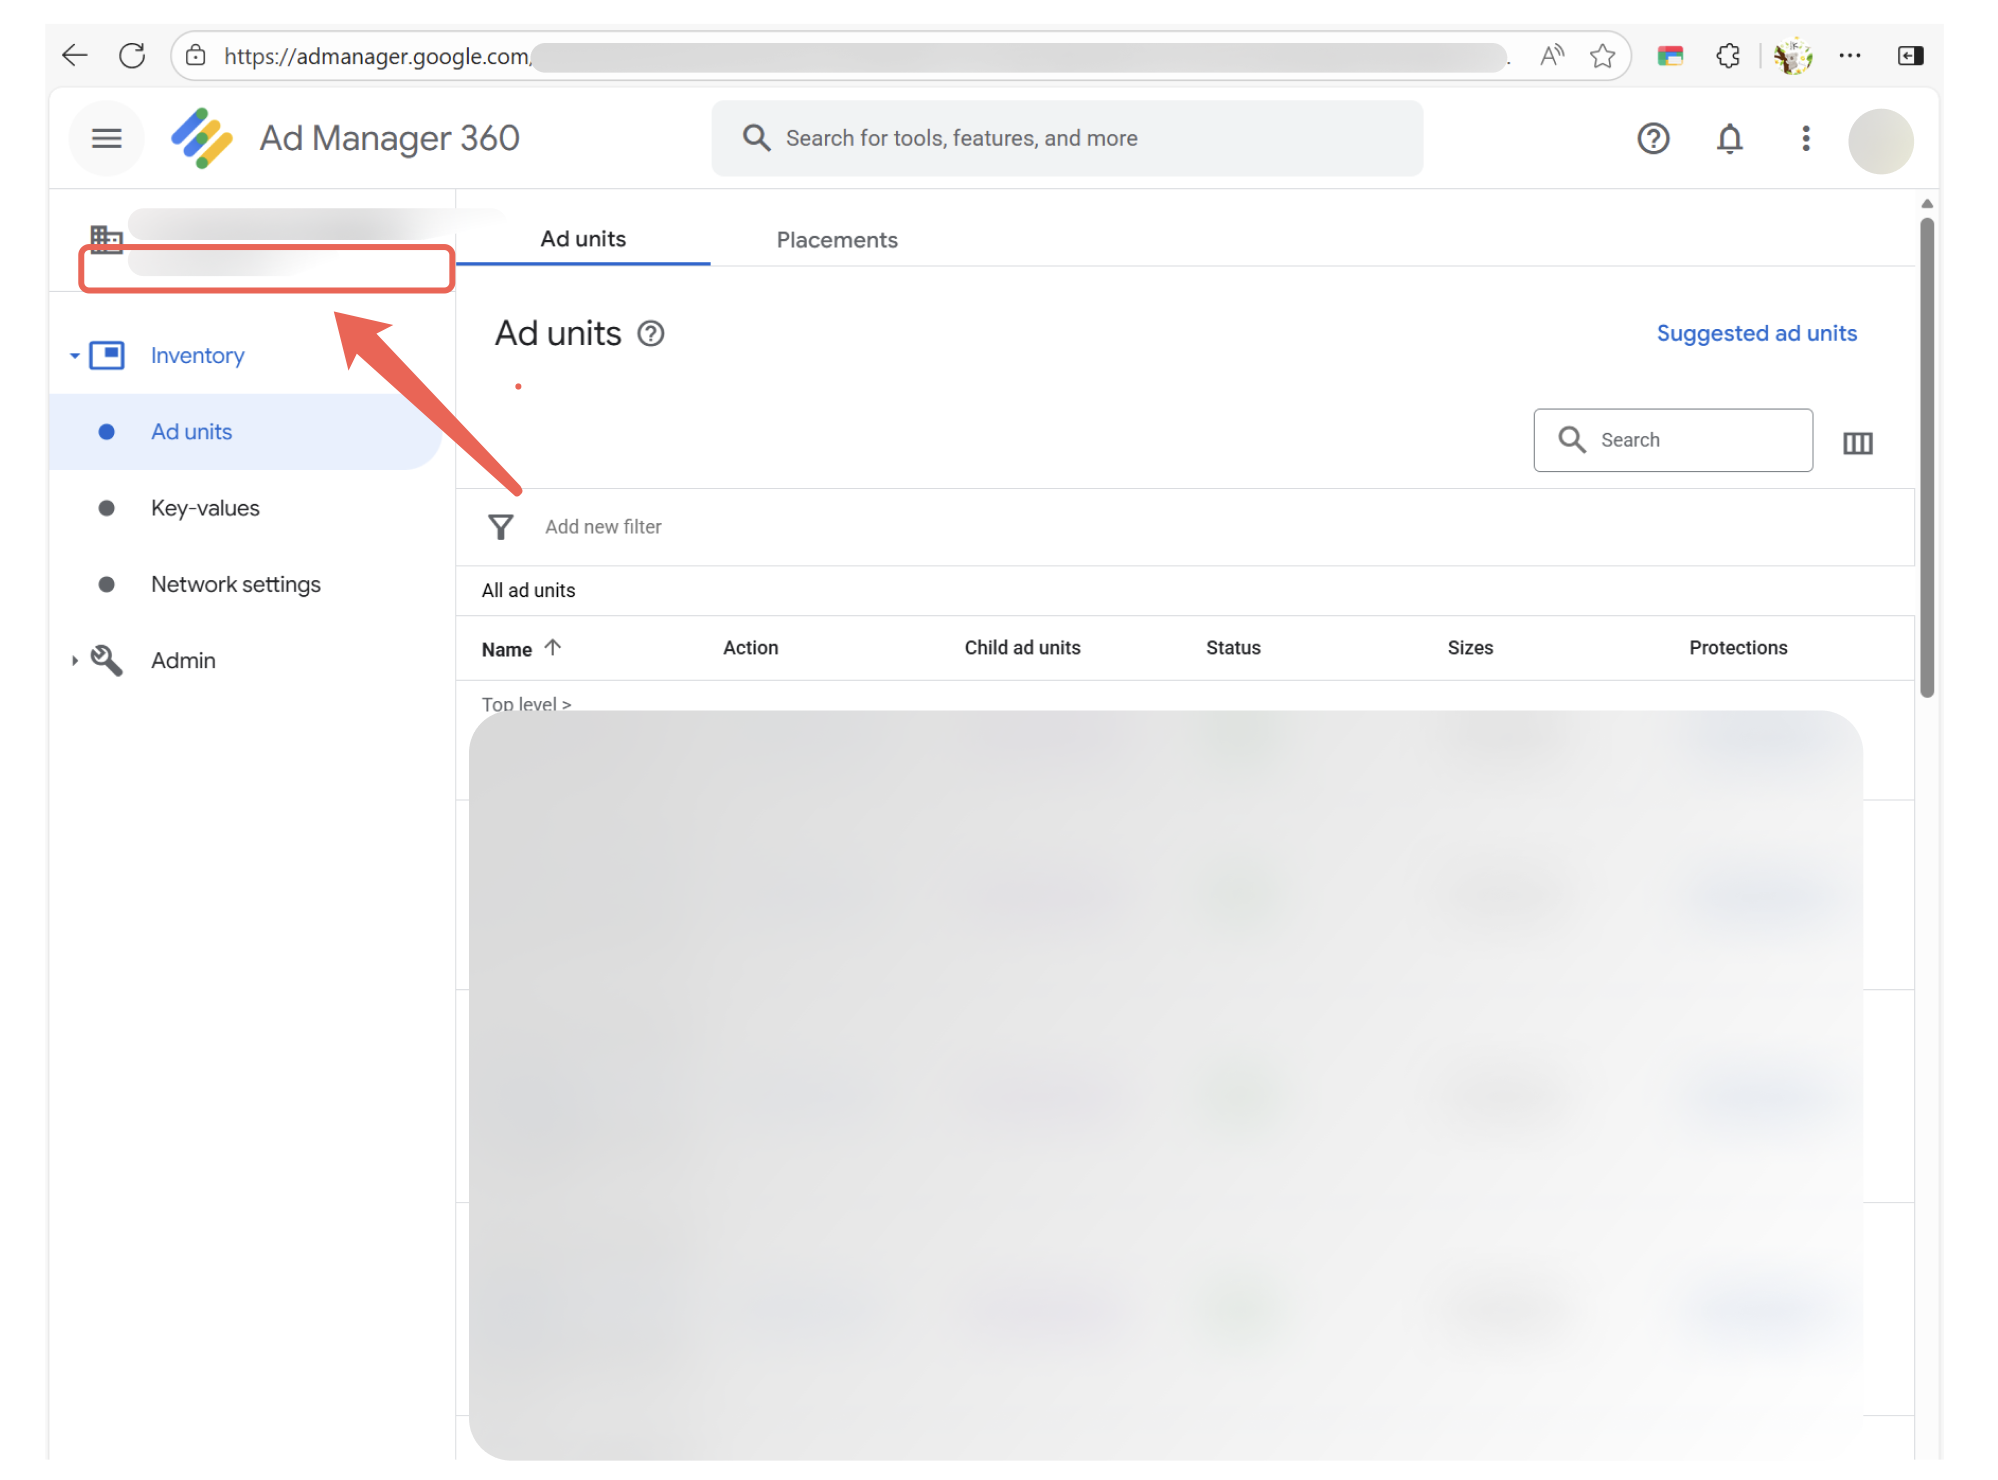Open the column chooser icon
Screen dimensions: 1998x1480
[1857, 443]
